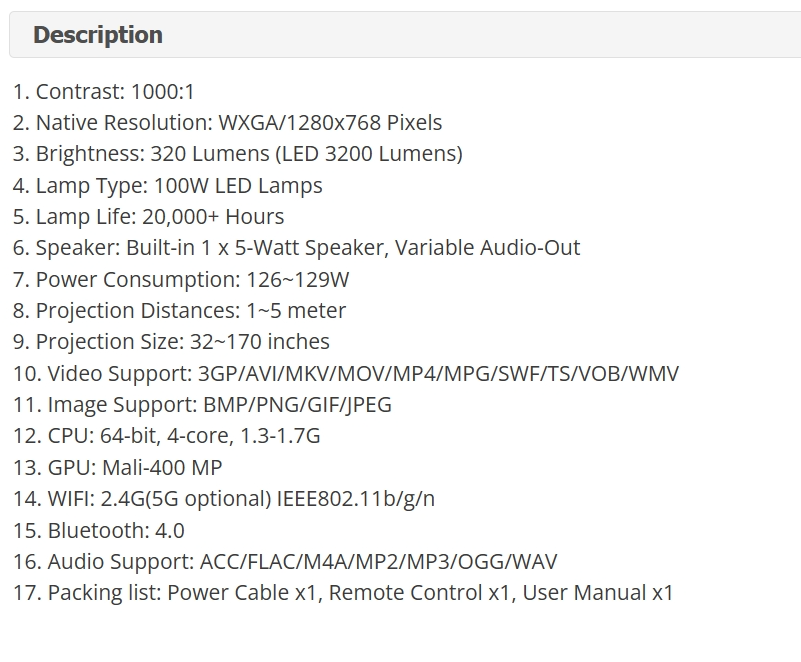Click the Projection Distances 1~5 meter line

pos(179,311)
